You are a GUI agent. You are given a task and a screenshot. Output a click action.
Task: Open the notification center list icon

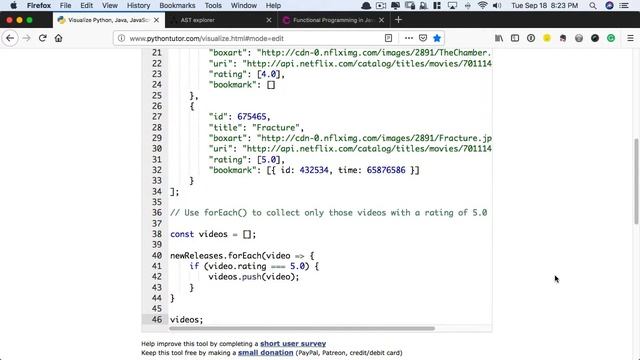tap(624, 6)
